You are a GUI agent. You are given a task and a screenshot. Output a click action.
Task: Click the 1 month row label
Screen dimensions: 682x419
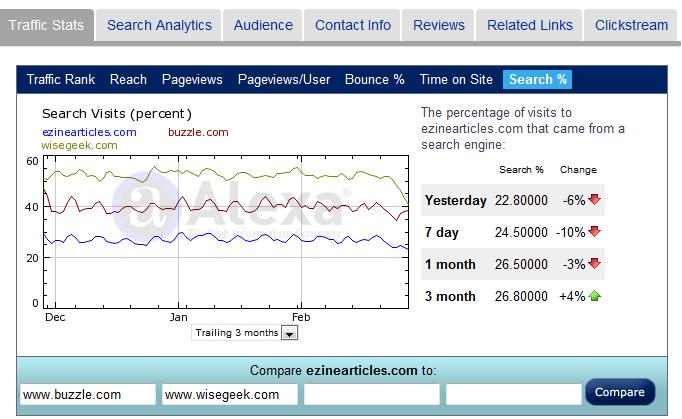[x=450, y=264]
